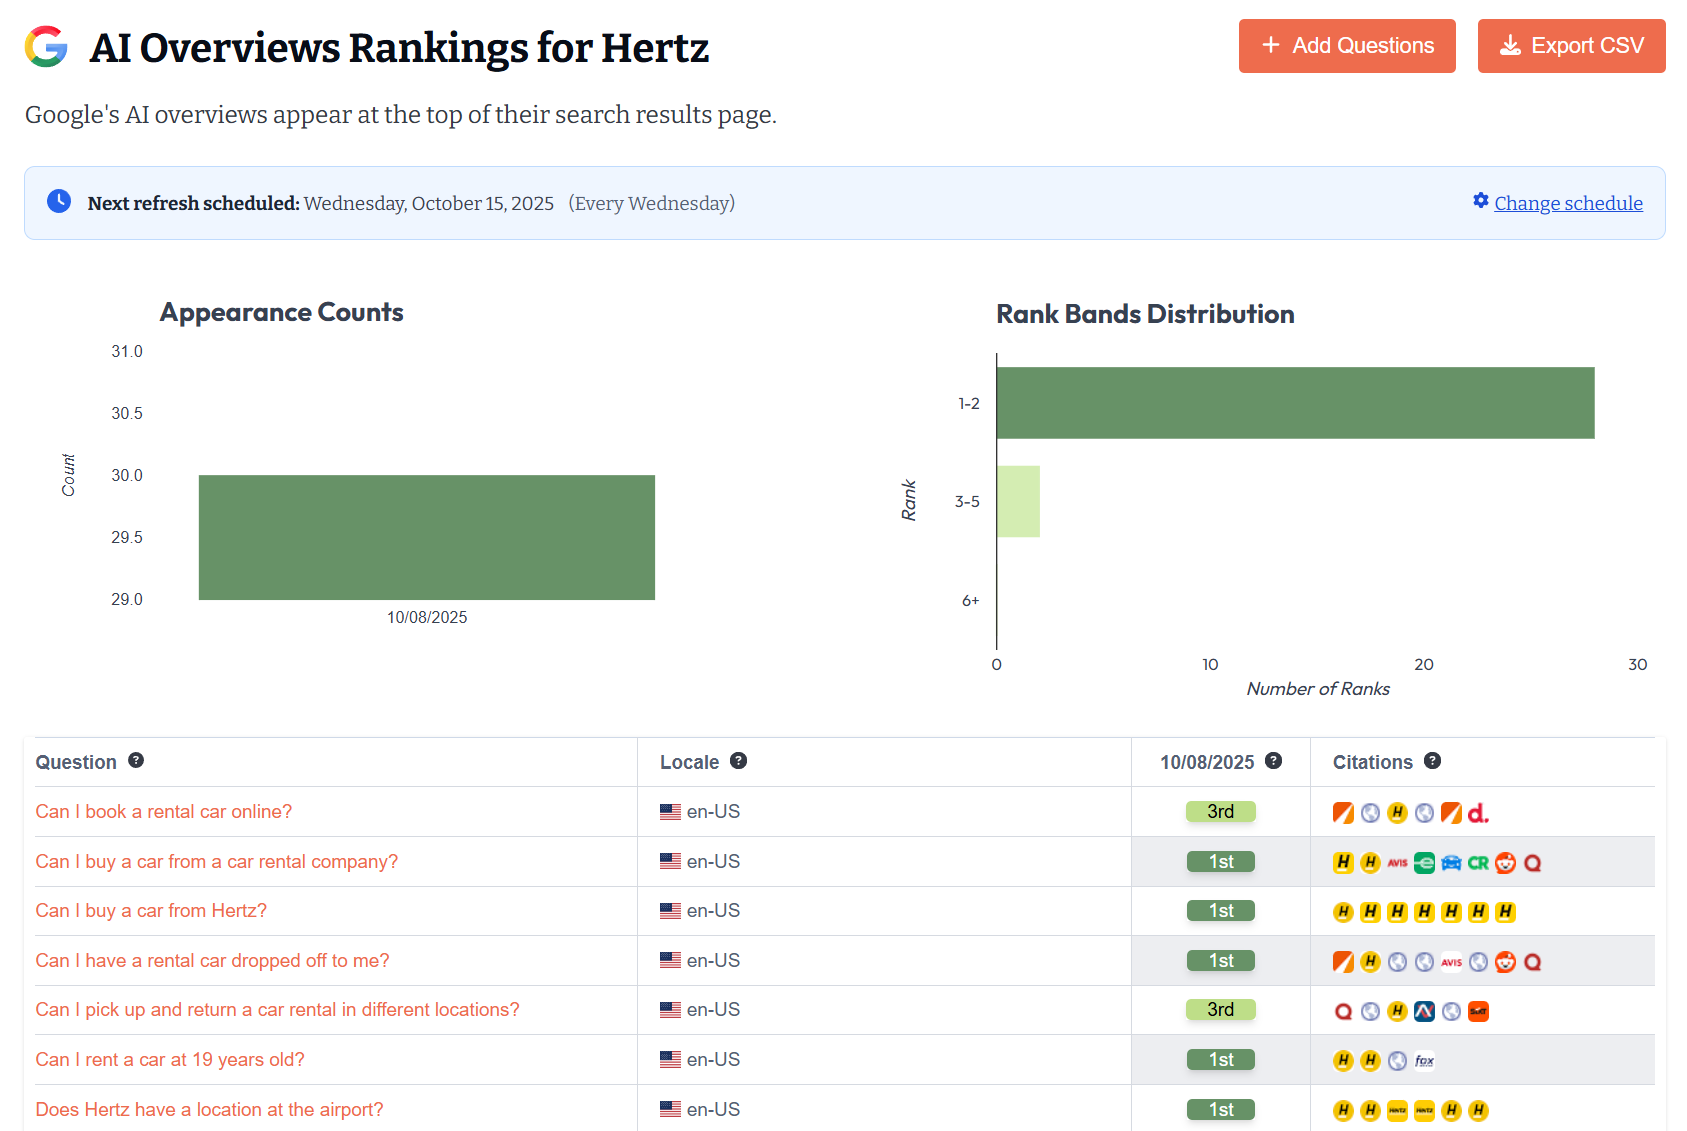Click the help icon next to Citations header
This screenshot has width=1687, height=1131.
click(1432, 761)
